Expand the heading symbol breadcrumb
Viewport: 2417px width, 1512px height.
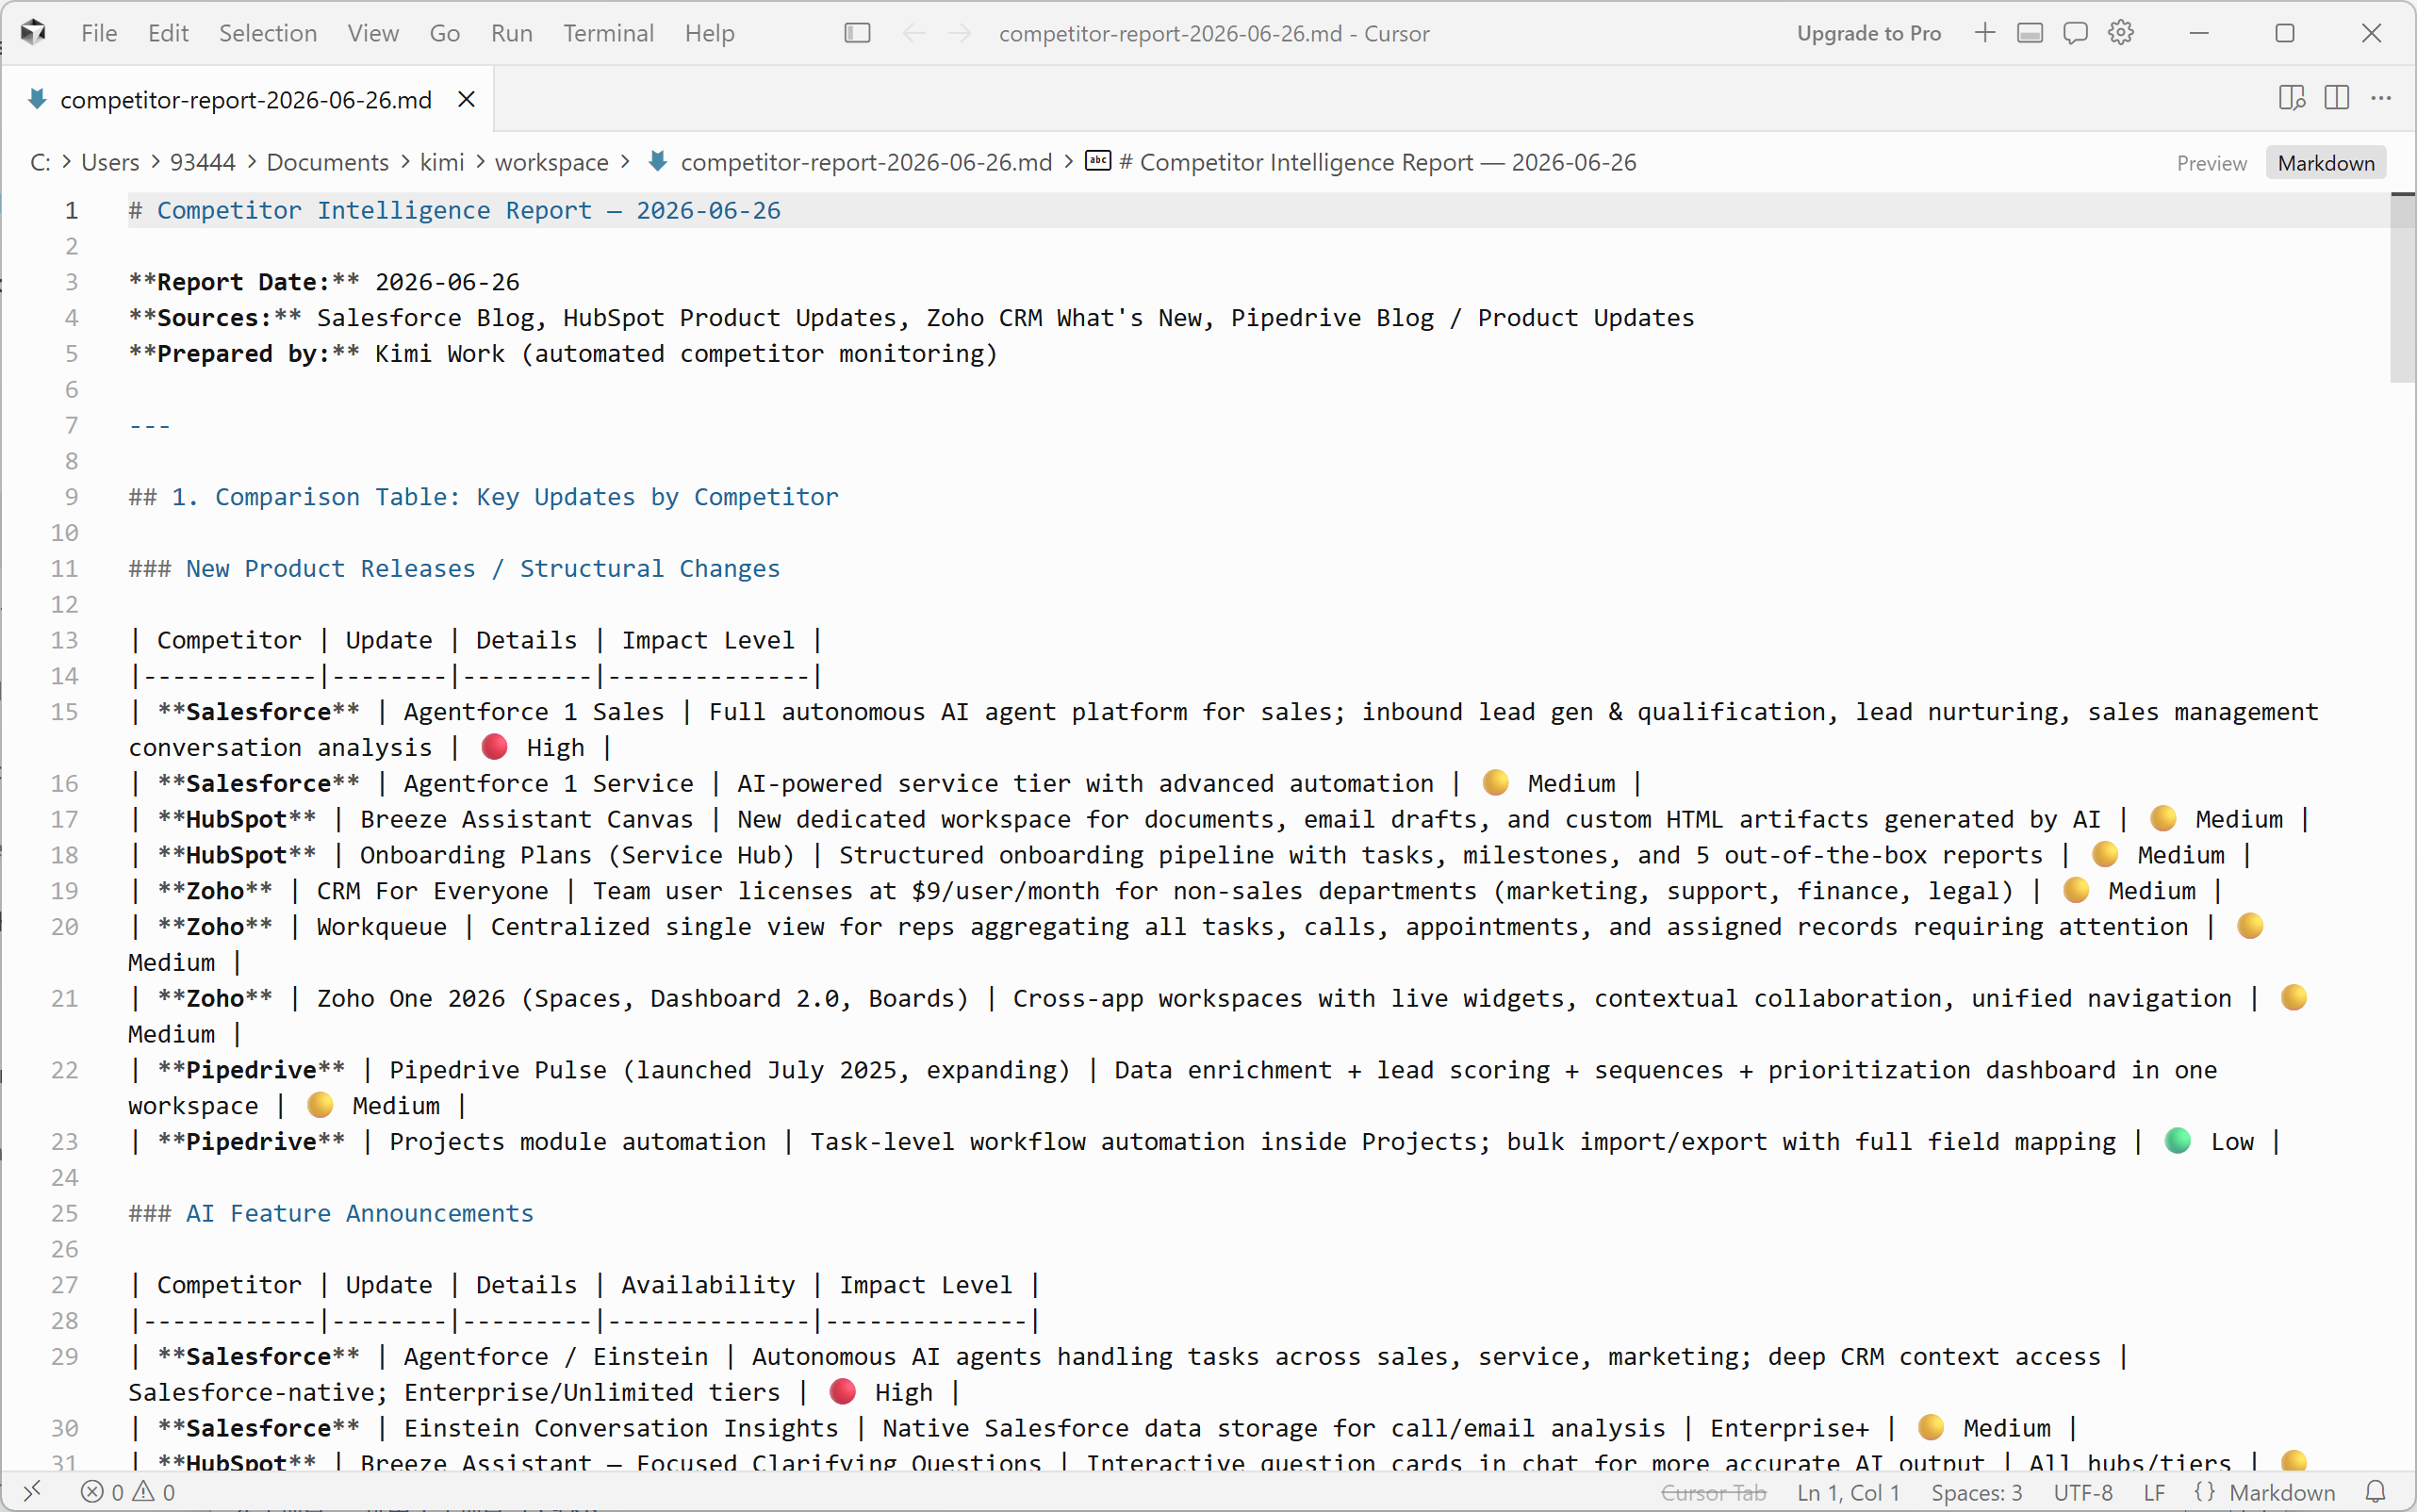click(x=1378, y=162)
